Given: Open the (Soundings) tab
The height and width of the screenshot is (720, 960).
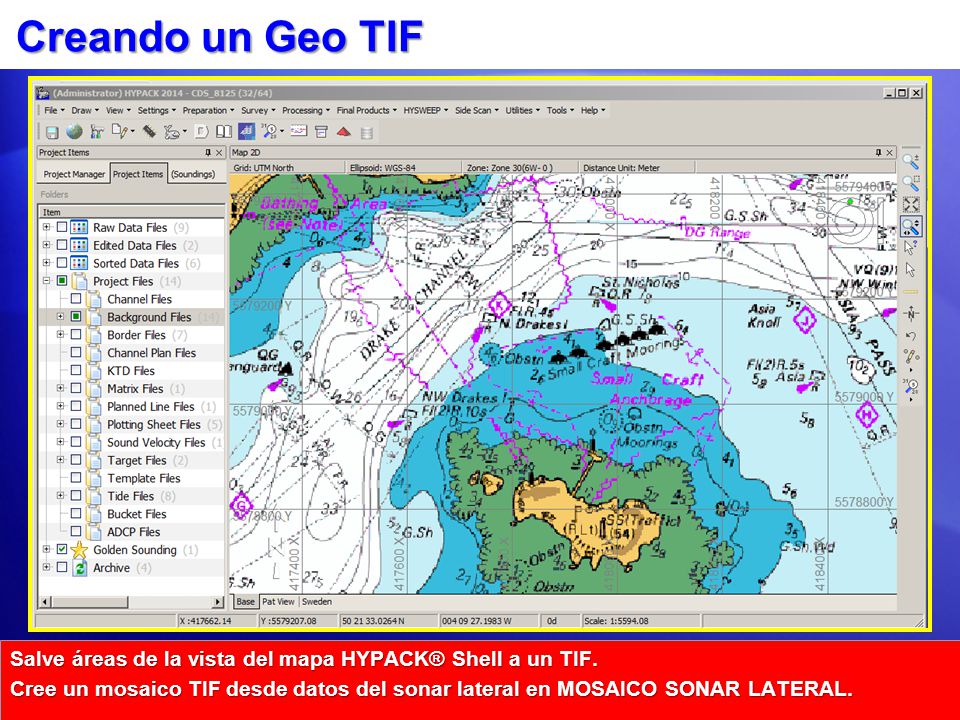Looking at the screenshot, I should click(x=193, y=174).
